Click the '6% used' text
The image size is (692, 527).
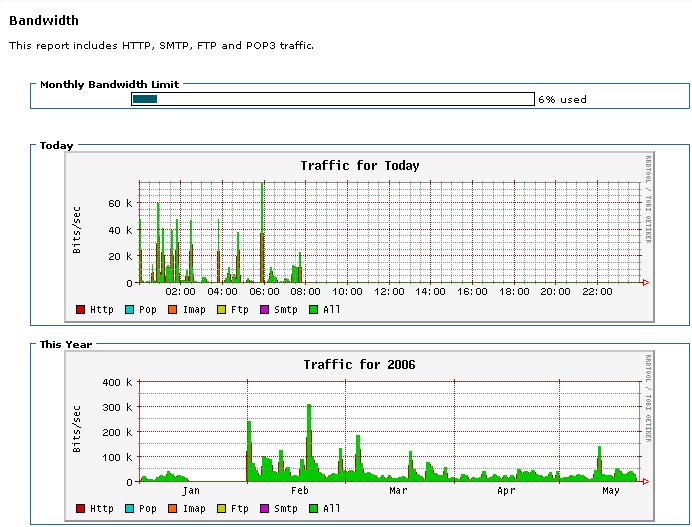pos(562,100)
